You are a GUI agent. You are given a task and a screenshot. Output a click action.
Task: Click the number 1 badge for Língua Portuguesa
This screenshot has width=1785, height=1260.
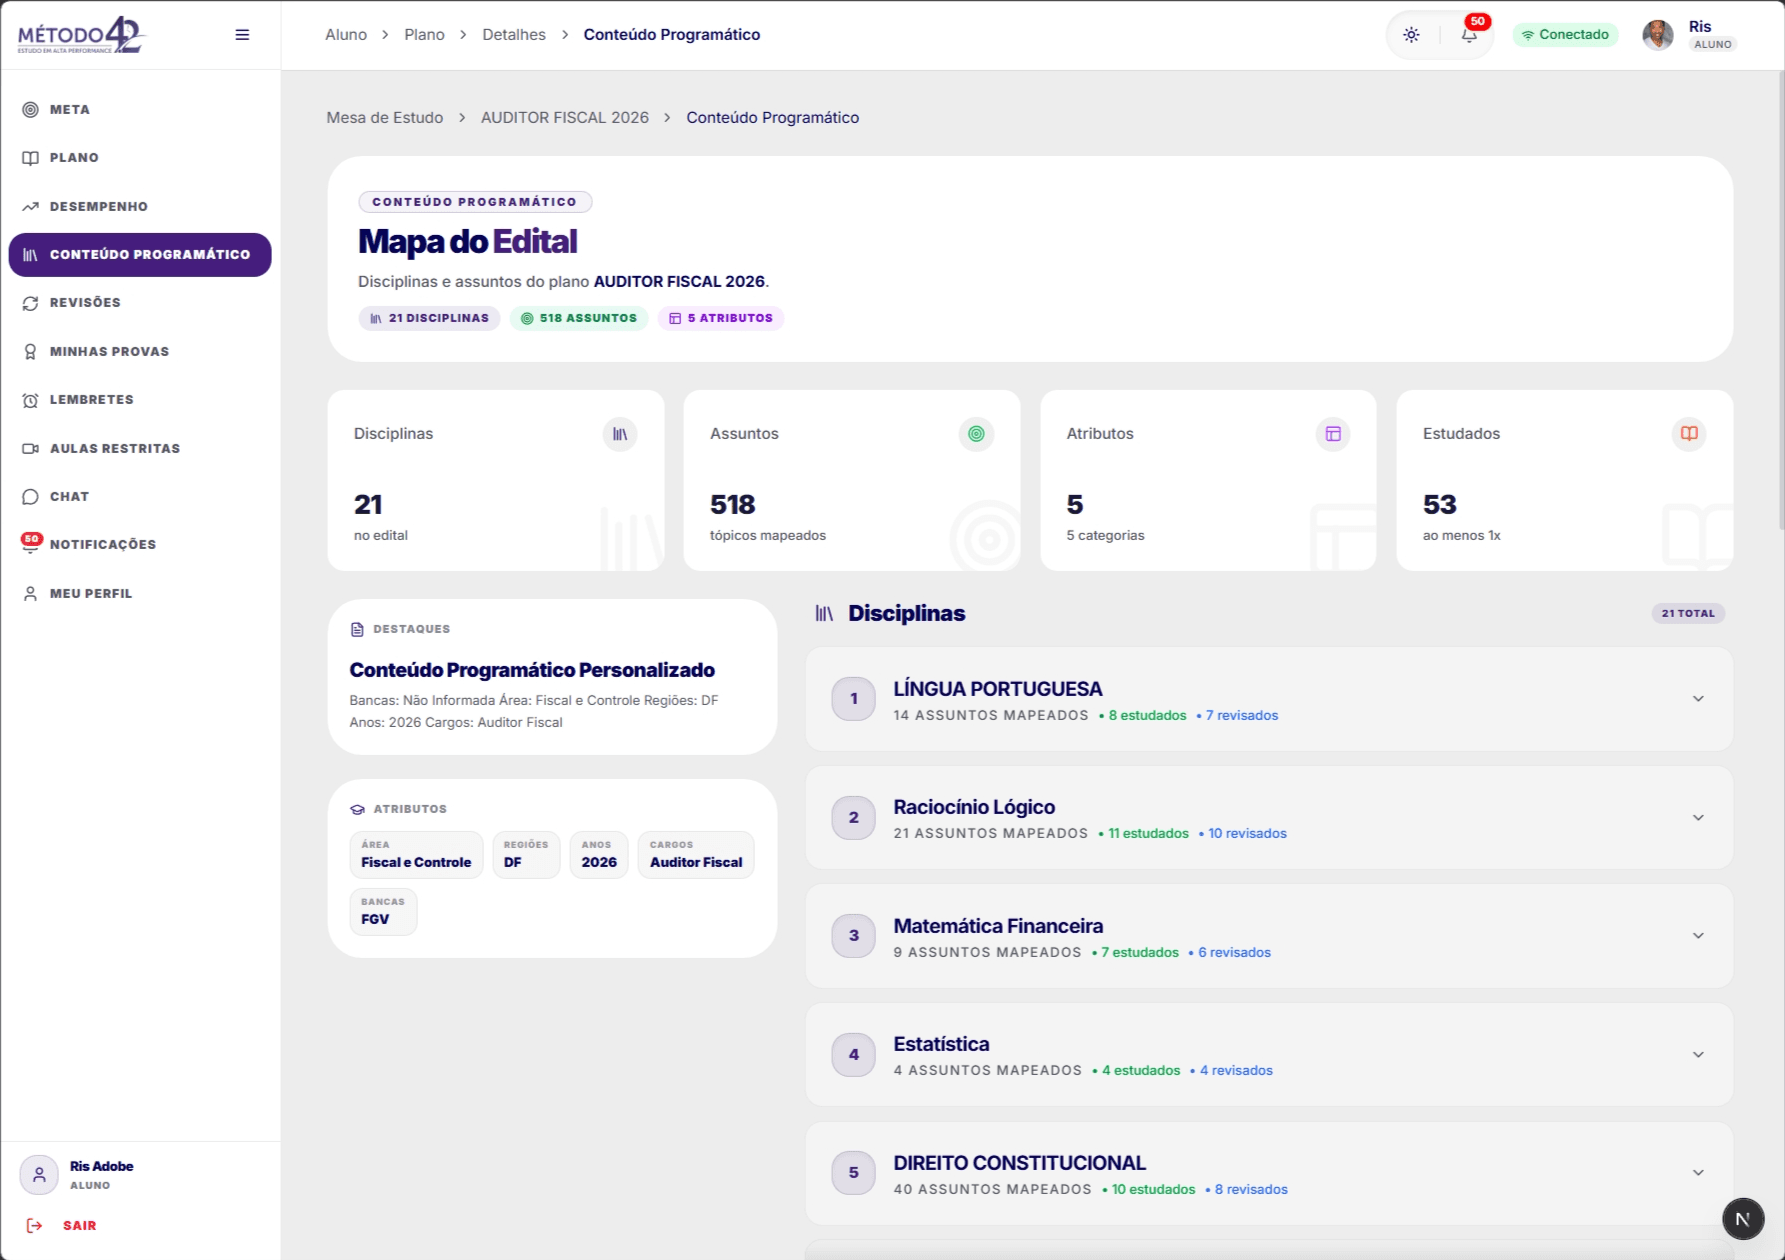click(x=854, y=699)
